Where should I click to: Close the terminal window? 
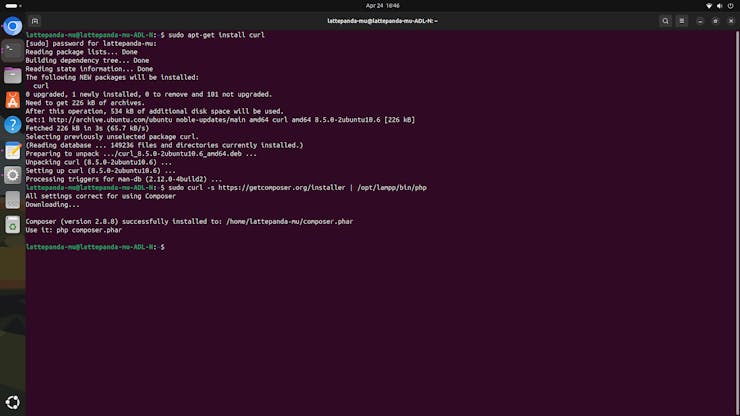pyautogui.click(x=731, y=21)
